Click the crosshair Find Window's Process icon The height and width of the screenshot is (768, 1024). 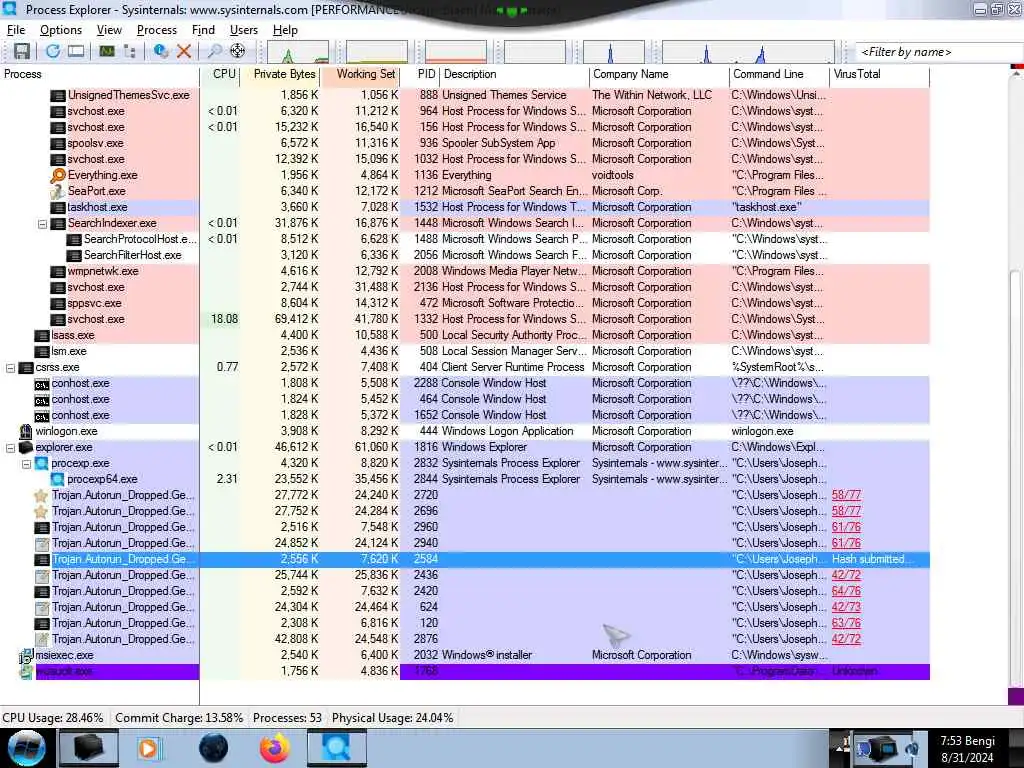click(x=238, y=51)
